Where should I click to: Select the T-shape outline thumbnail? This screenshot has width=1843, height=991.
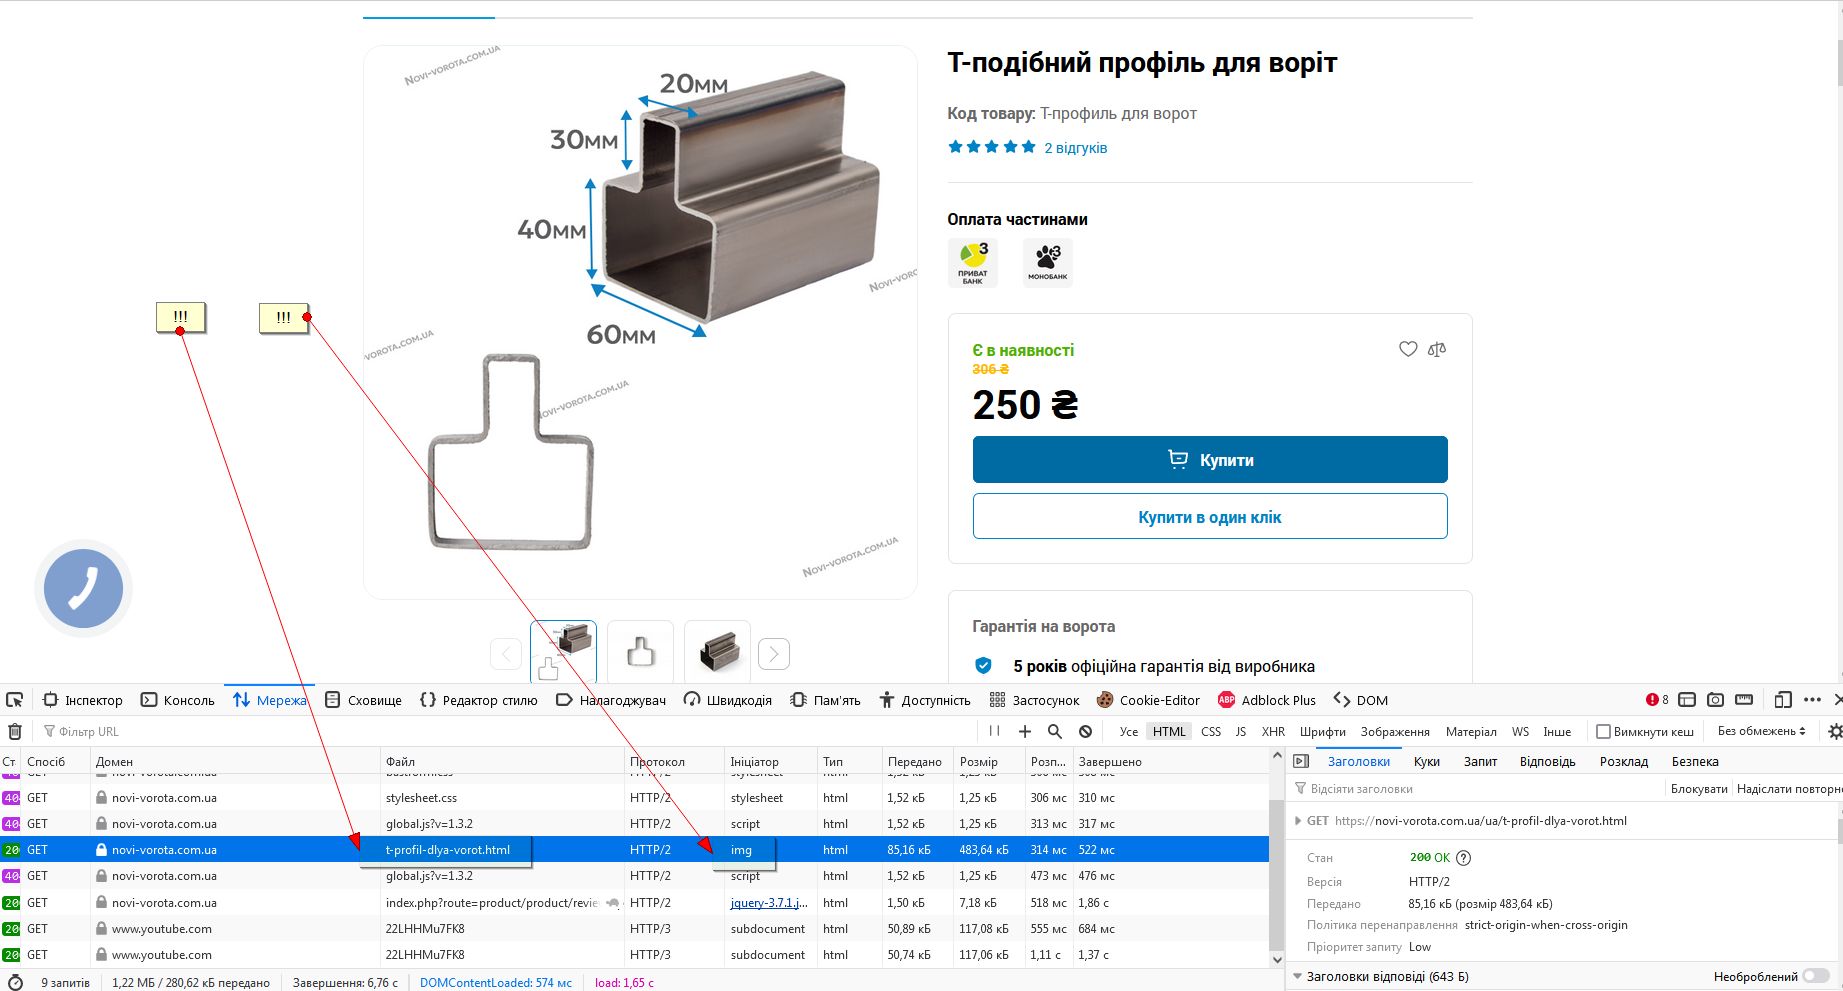[x=641, y=654]
